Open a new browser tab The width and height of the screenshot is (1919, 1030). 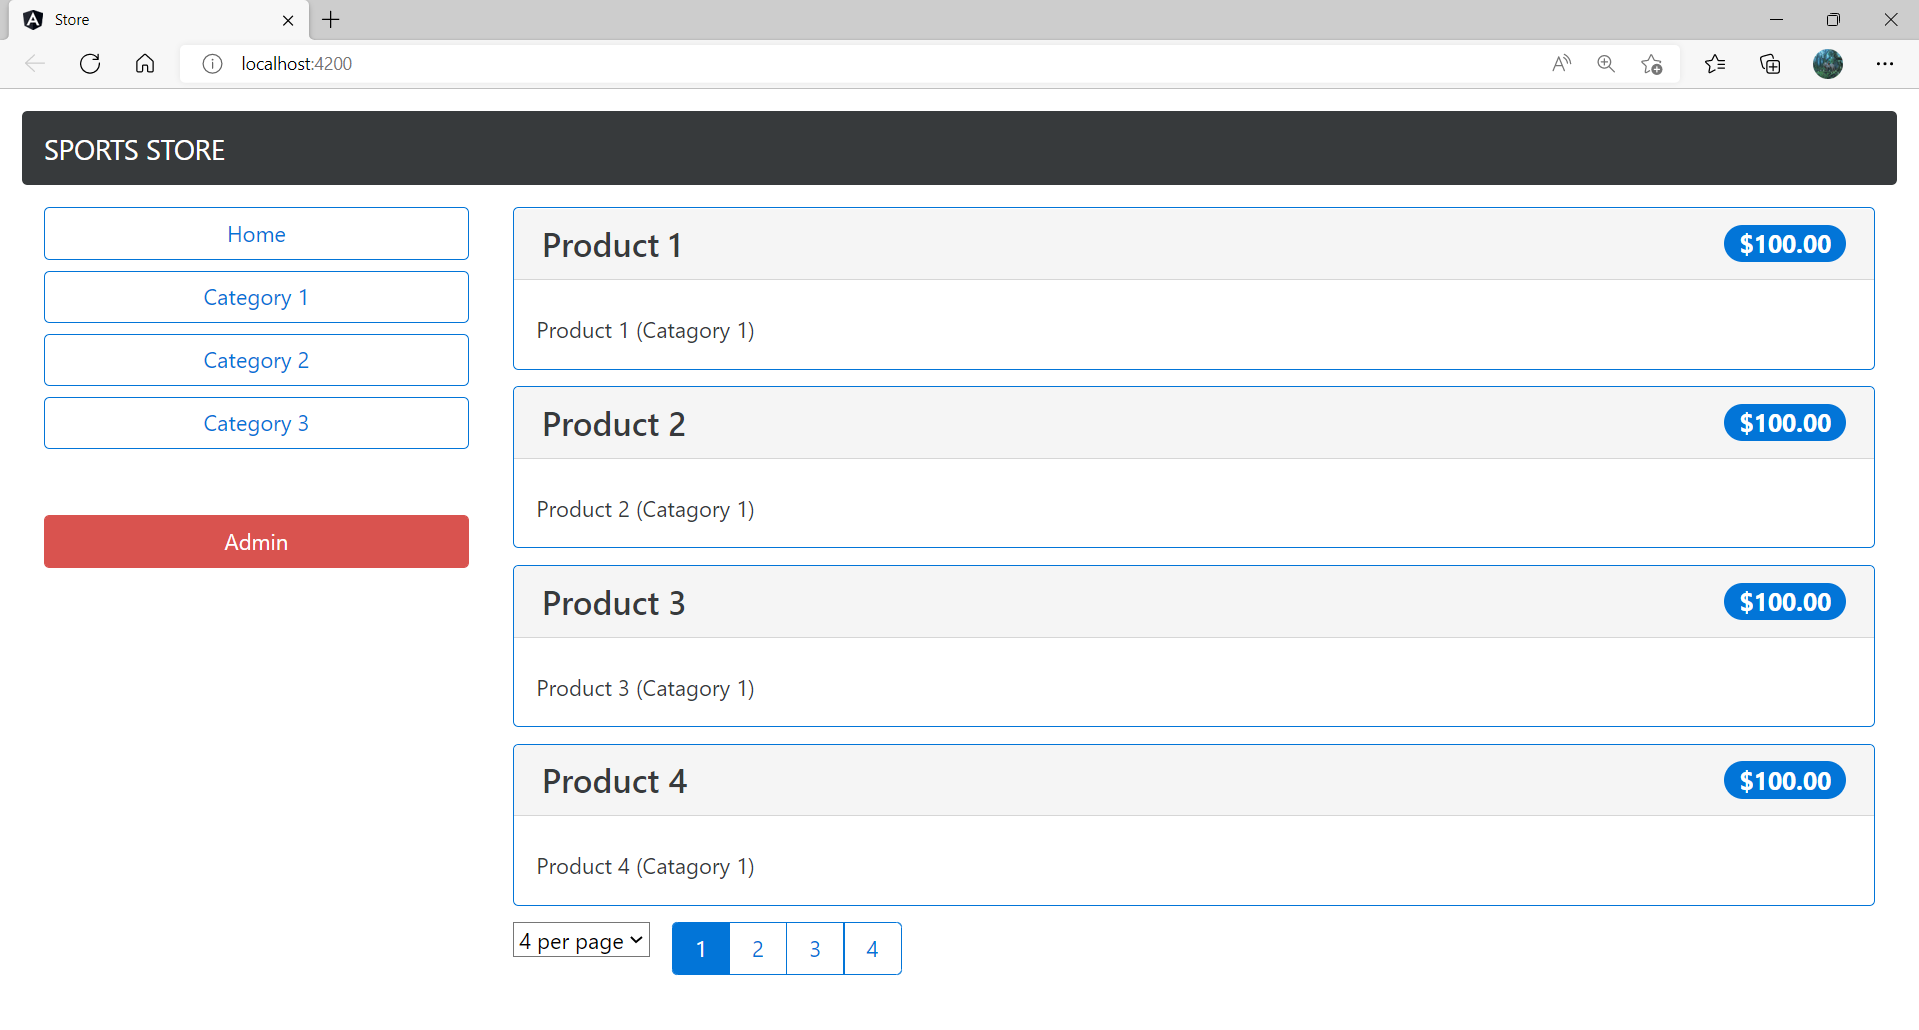331,20
